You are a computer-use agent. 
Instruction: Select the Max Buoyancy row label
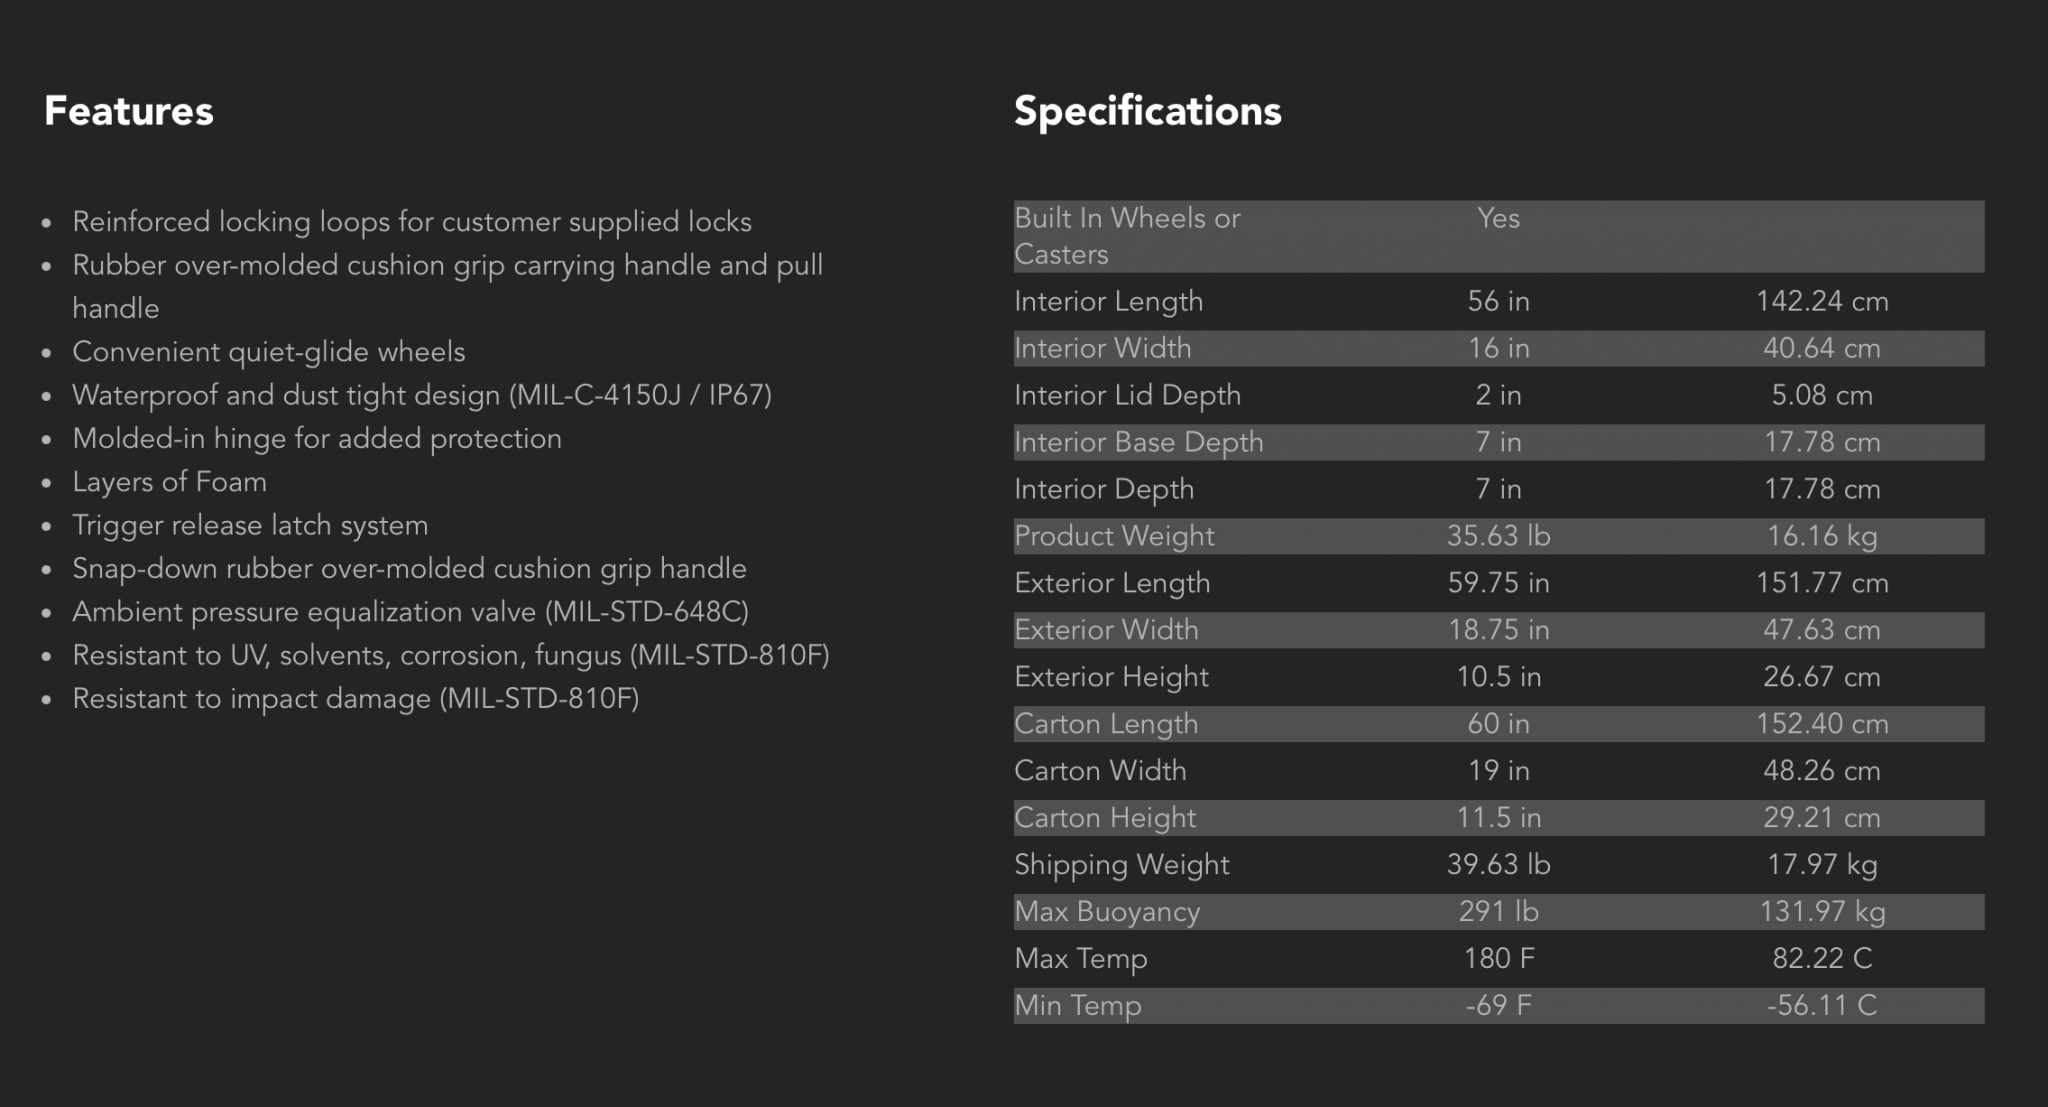click(1107, 911)
